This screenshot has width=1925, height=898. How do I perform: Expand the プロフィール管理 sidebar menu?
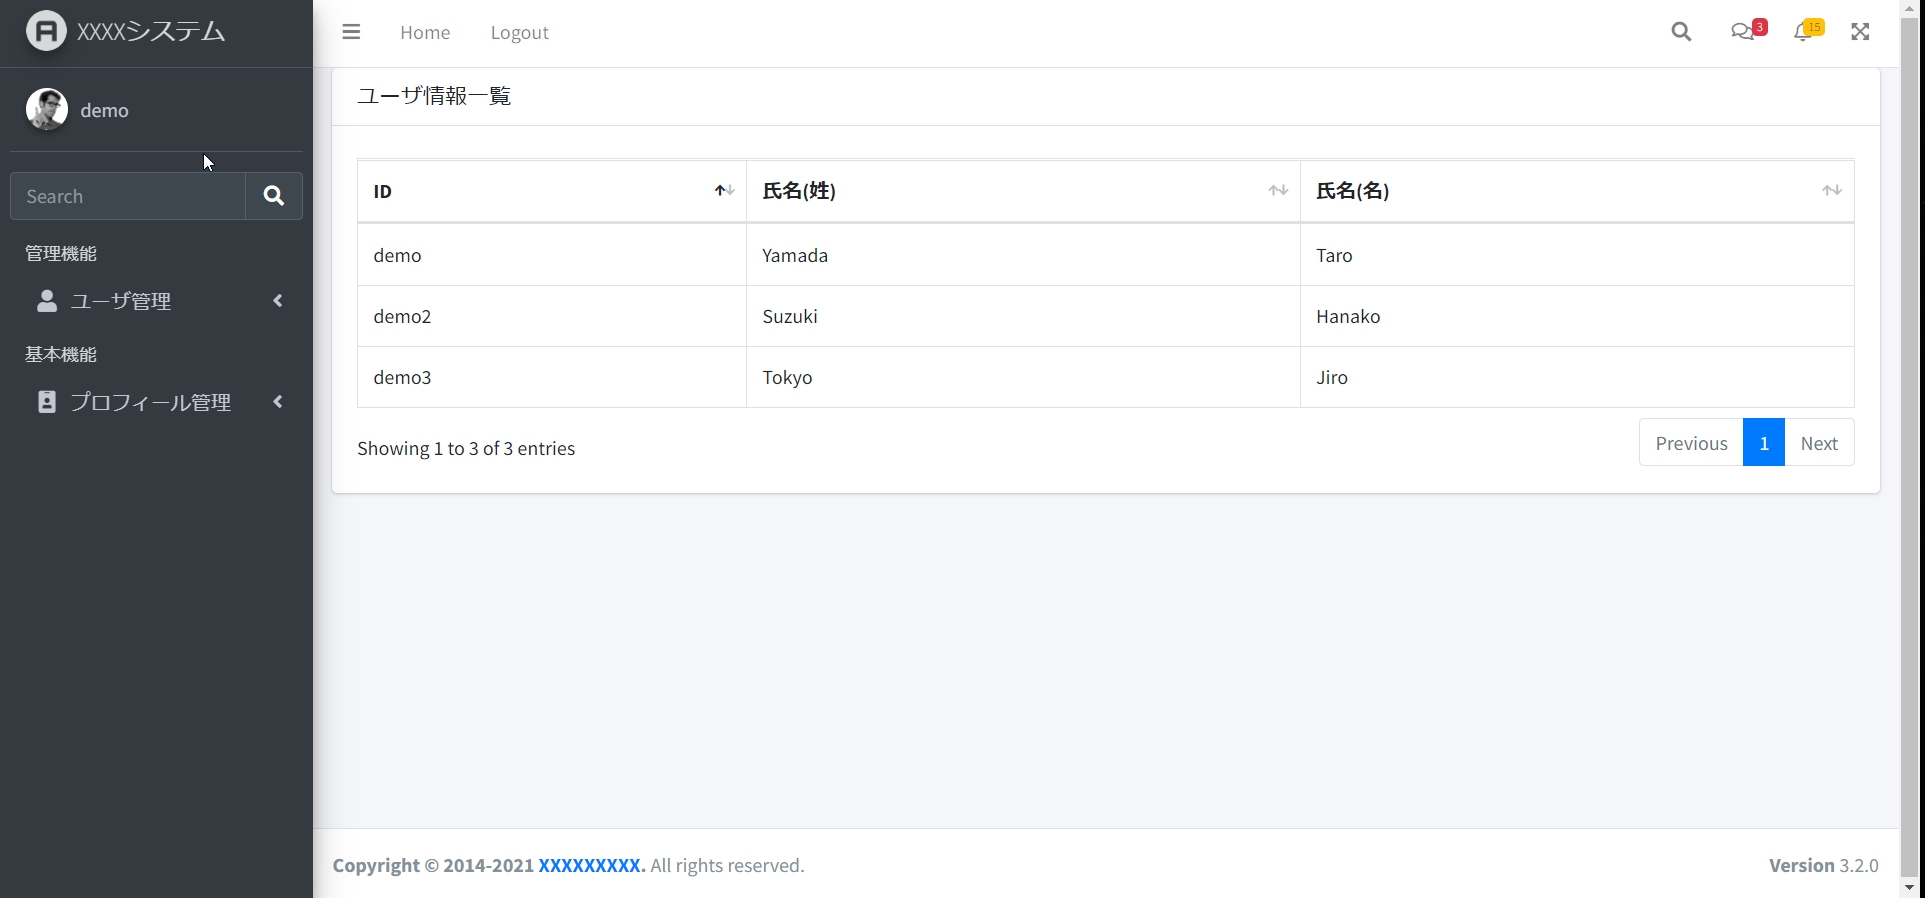[156, 402]
